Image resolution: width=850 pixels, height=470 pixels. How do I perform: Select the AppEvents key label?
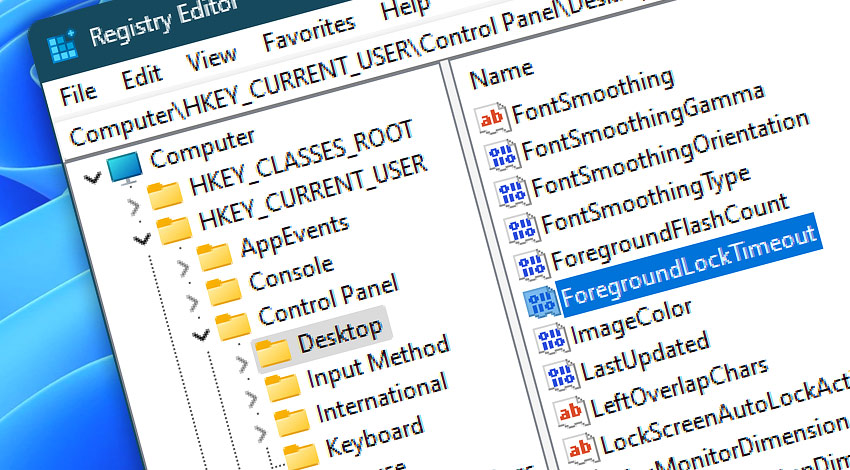(x=295, y=236)
